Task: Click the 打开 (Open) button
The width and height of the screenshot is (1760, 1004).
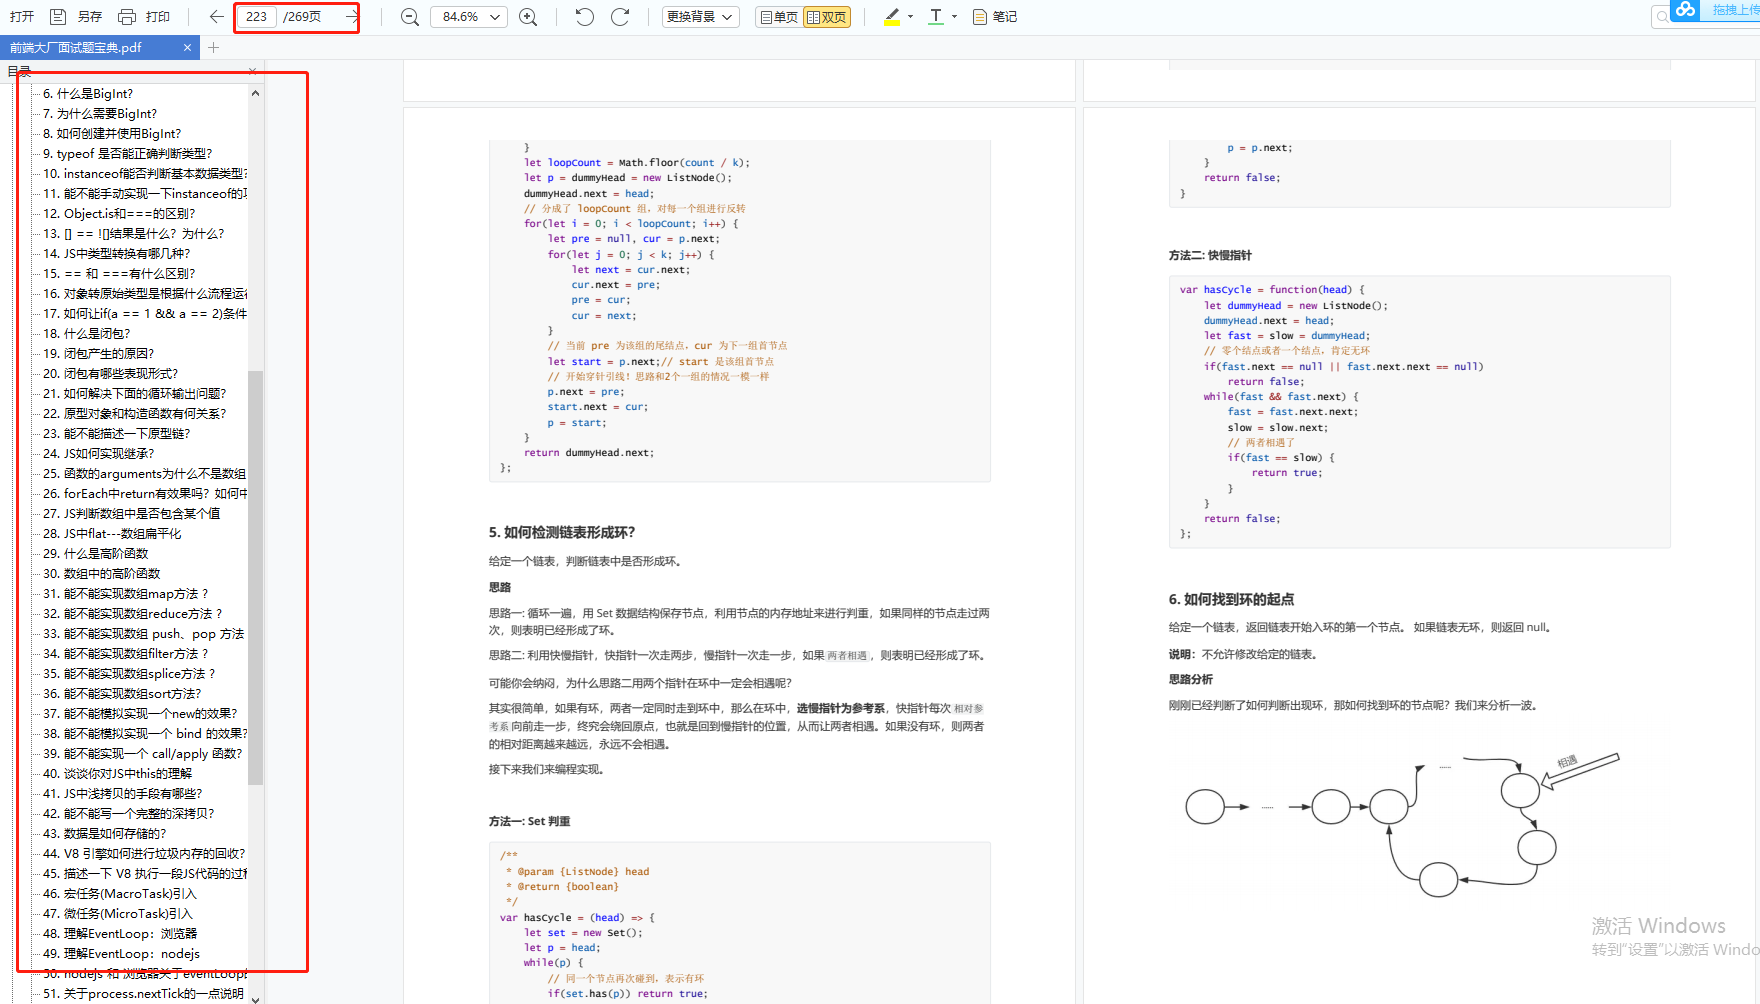Action: [x=22, y=16]
